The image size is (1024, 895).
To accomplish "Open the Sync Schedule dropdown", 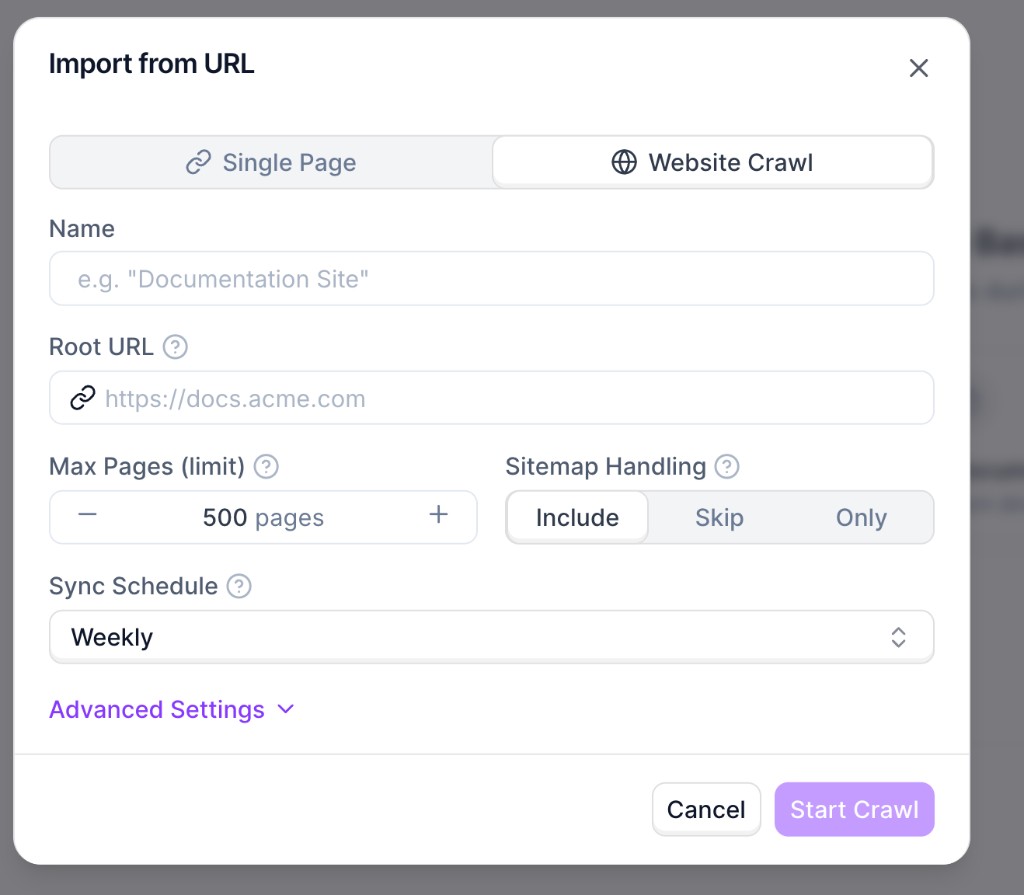I will coord(491,636).
